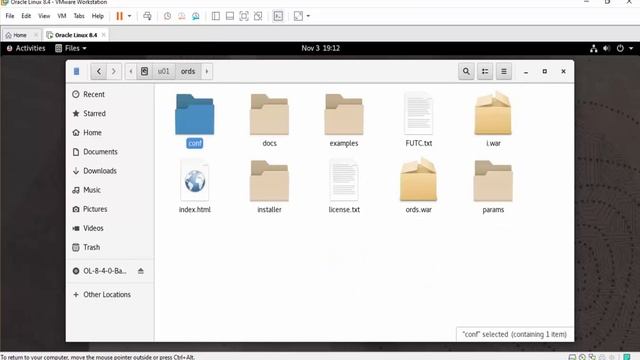Screen dimensions: 640x360
Task: Open VMware console view icon
Action: 278,16
